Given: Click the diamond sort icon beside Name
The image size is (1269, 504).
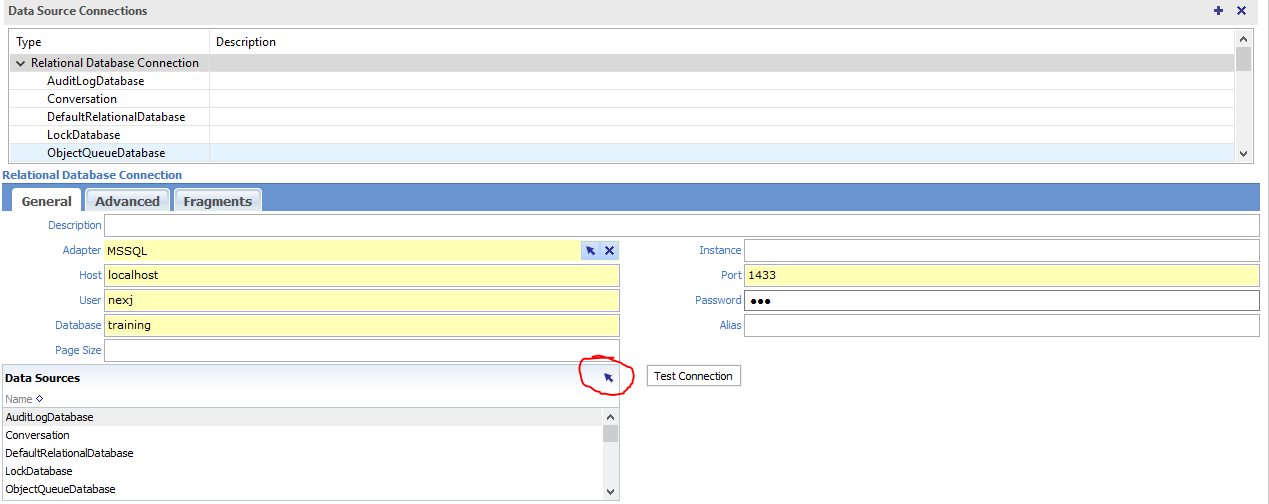Looking at the screenshot, I should pyautogui.click(x=40, y=398).
